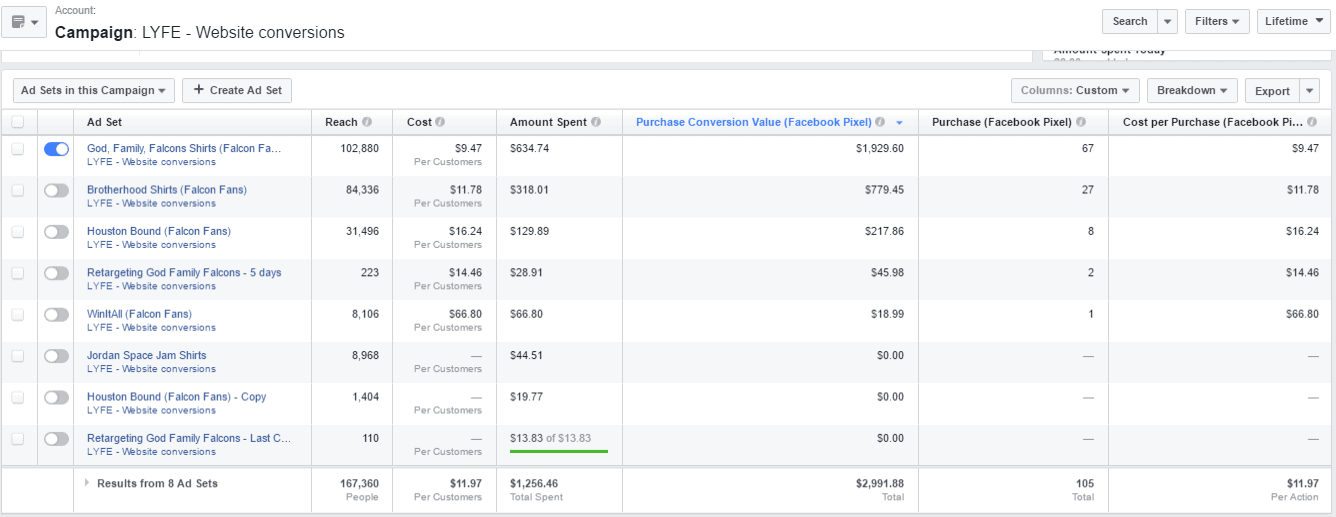1336x517 pixels.
Task: Click info icon next to Reach header
Action: (367, 122)
